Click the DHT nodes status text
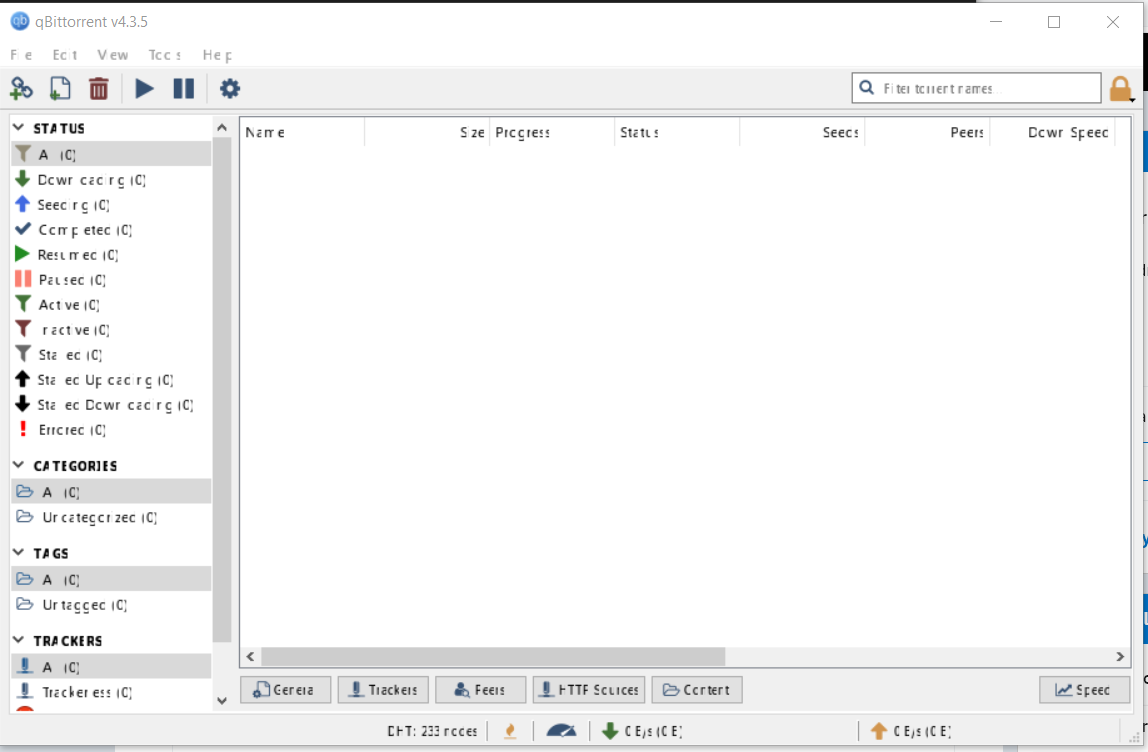This screenshot has width=1148, height=752. point(432,731)
